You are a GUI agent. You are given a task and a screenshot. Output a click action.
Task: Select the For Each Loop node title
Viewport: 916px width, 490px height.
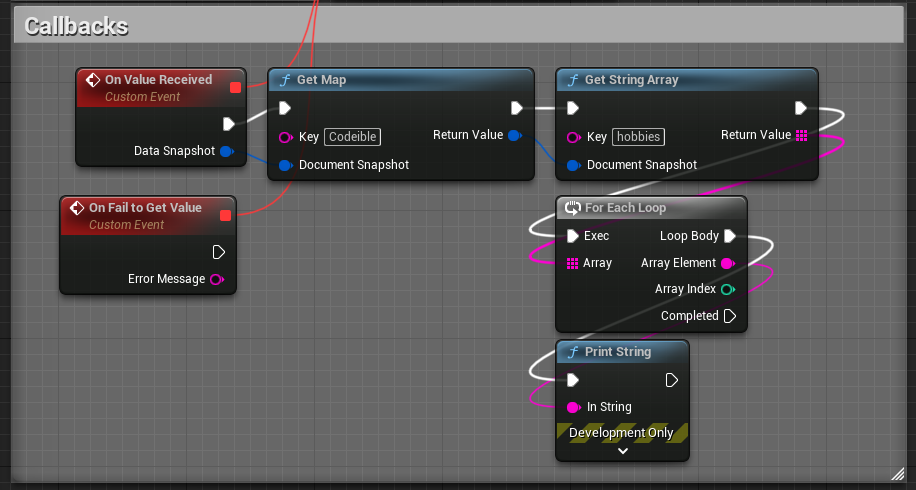coord(625,208)
